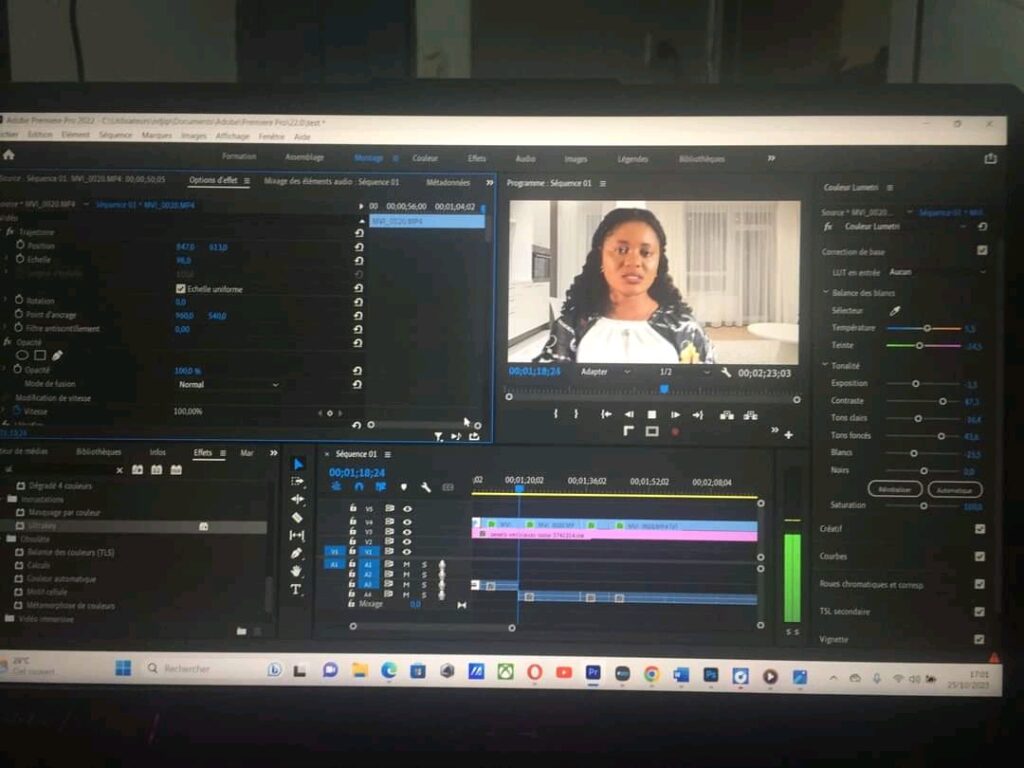The width and height of the screenshot is (1024, 768).
Task: Open Couleur Lumetri panel menu
Action: pos(889,188)
